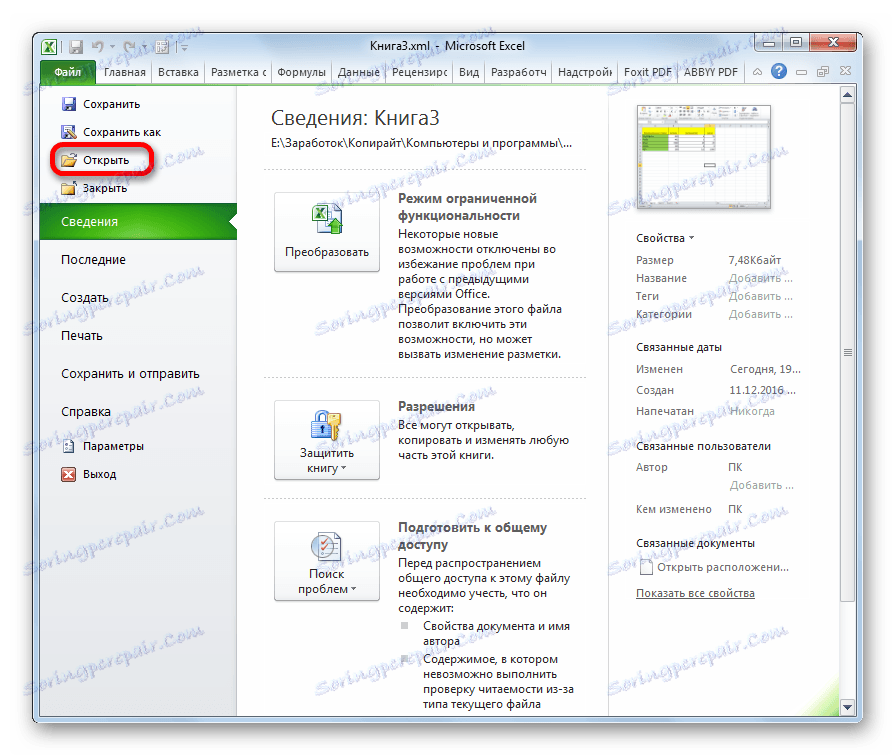Click the Сохранить floppy disk icon
The image size is (896, 756).
69,104
